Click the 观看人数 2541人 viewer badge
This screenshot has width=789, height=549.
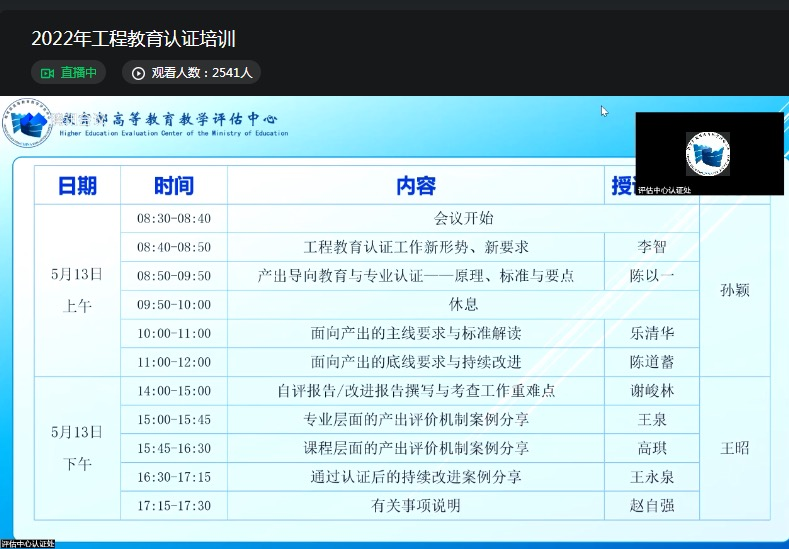(x=191, y=73)
